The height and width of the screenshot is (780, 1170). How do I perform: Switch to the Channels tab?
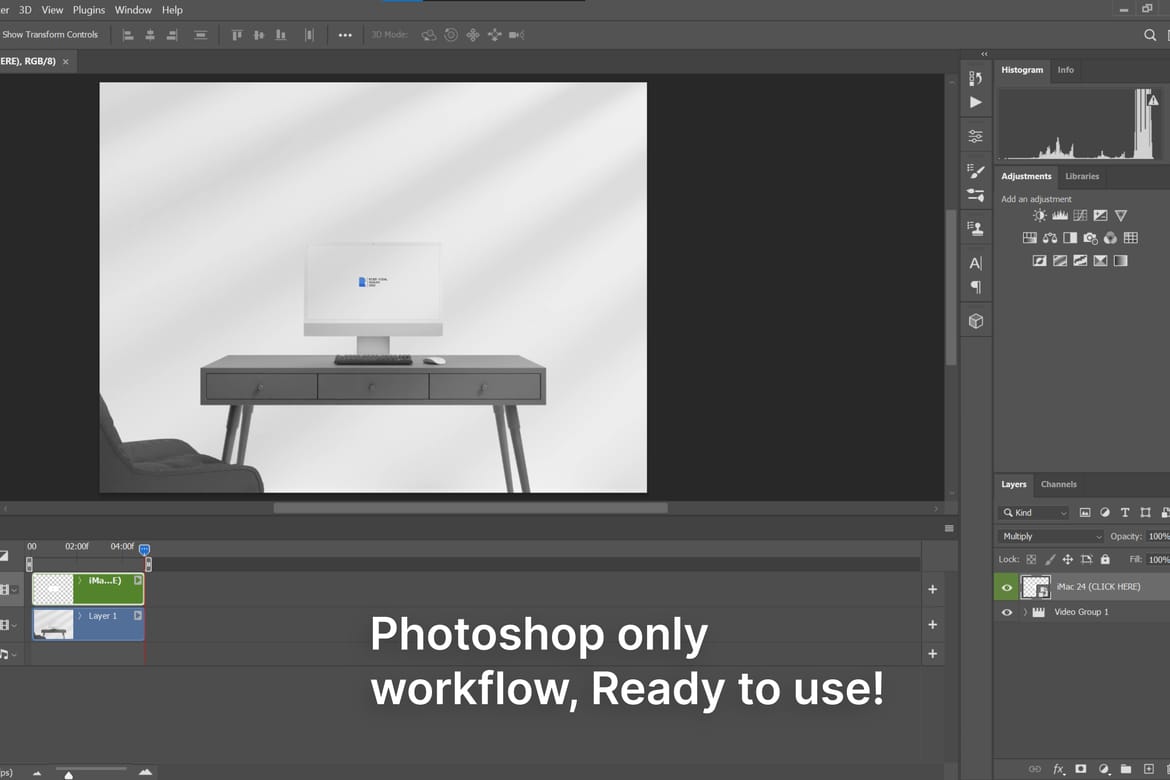[x=1059, y=484]
